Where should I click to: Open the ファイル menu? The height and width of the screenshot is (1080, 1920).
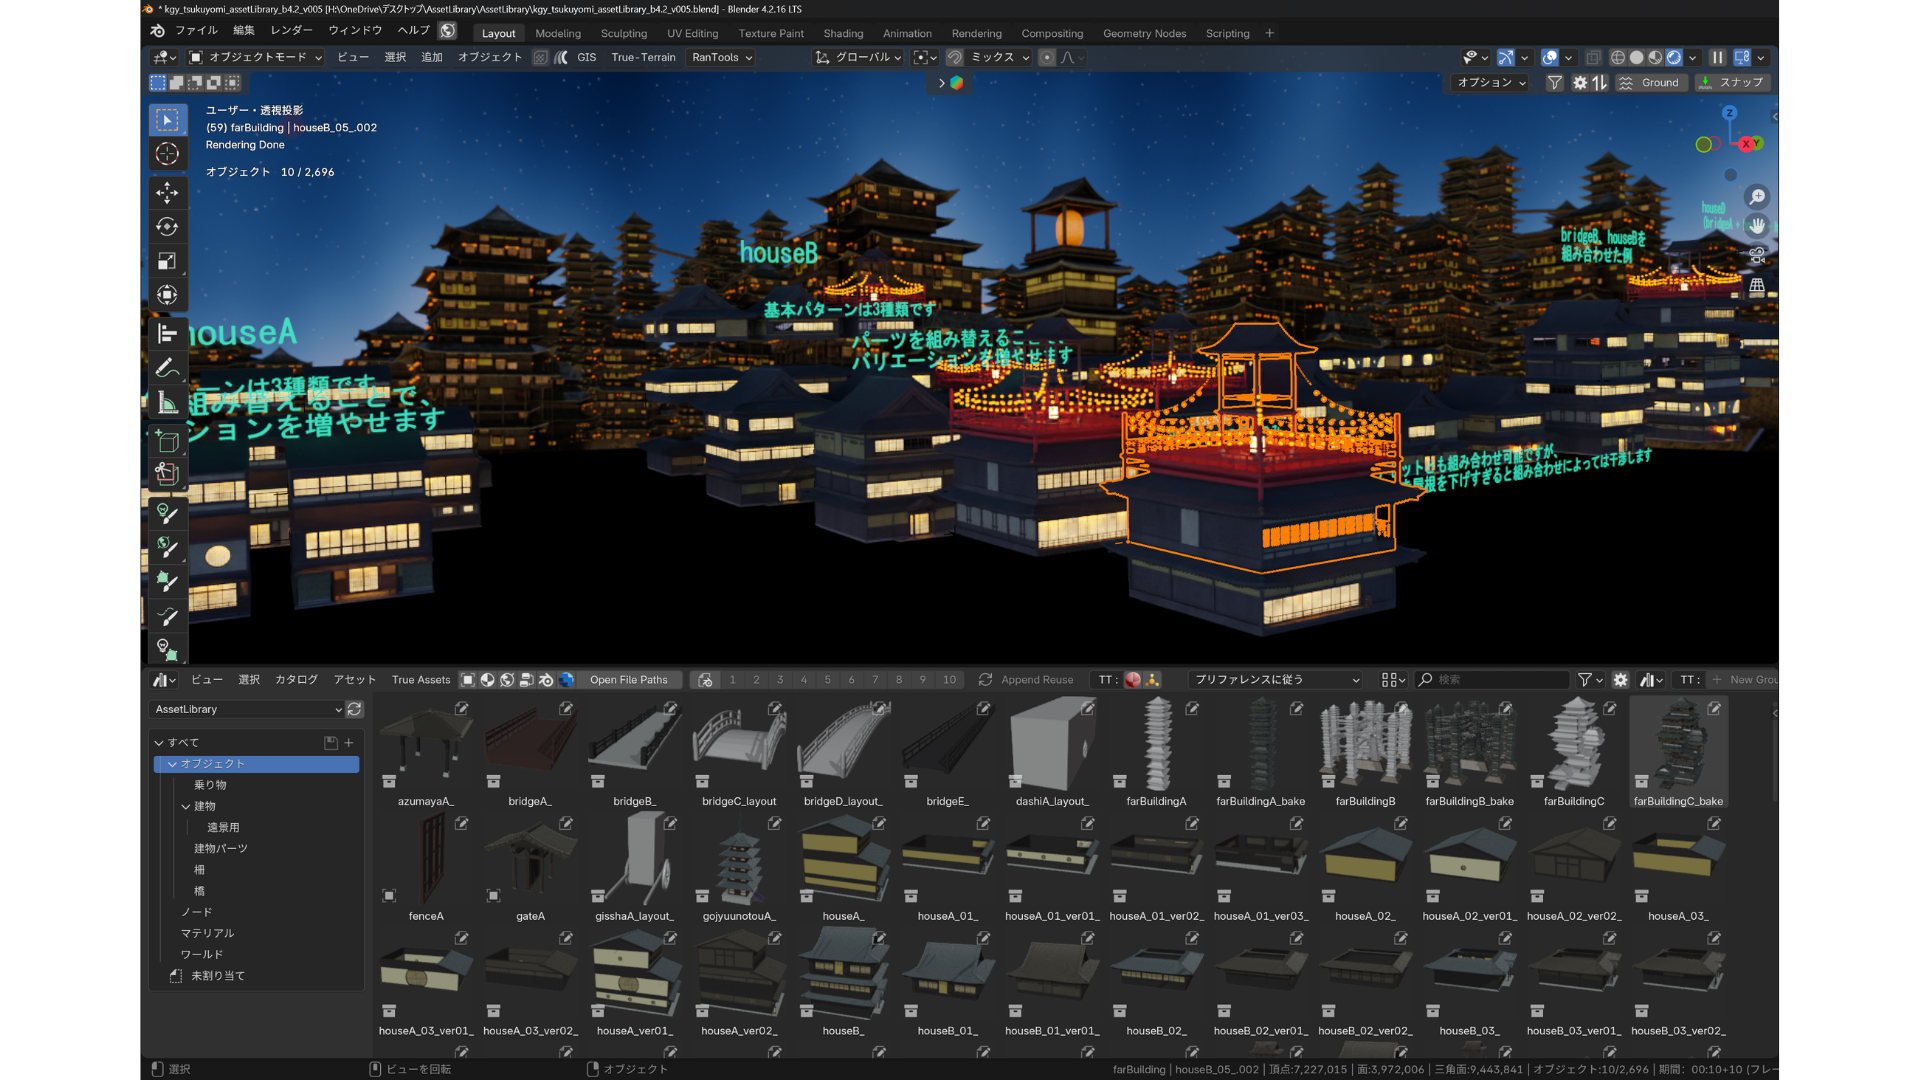pos(196,30)
